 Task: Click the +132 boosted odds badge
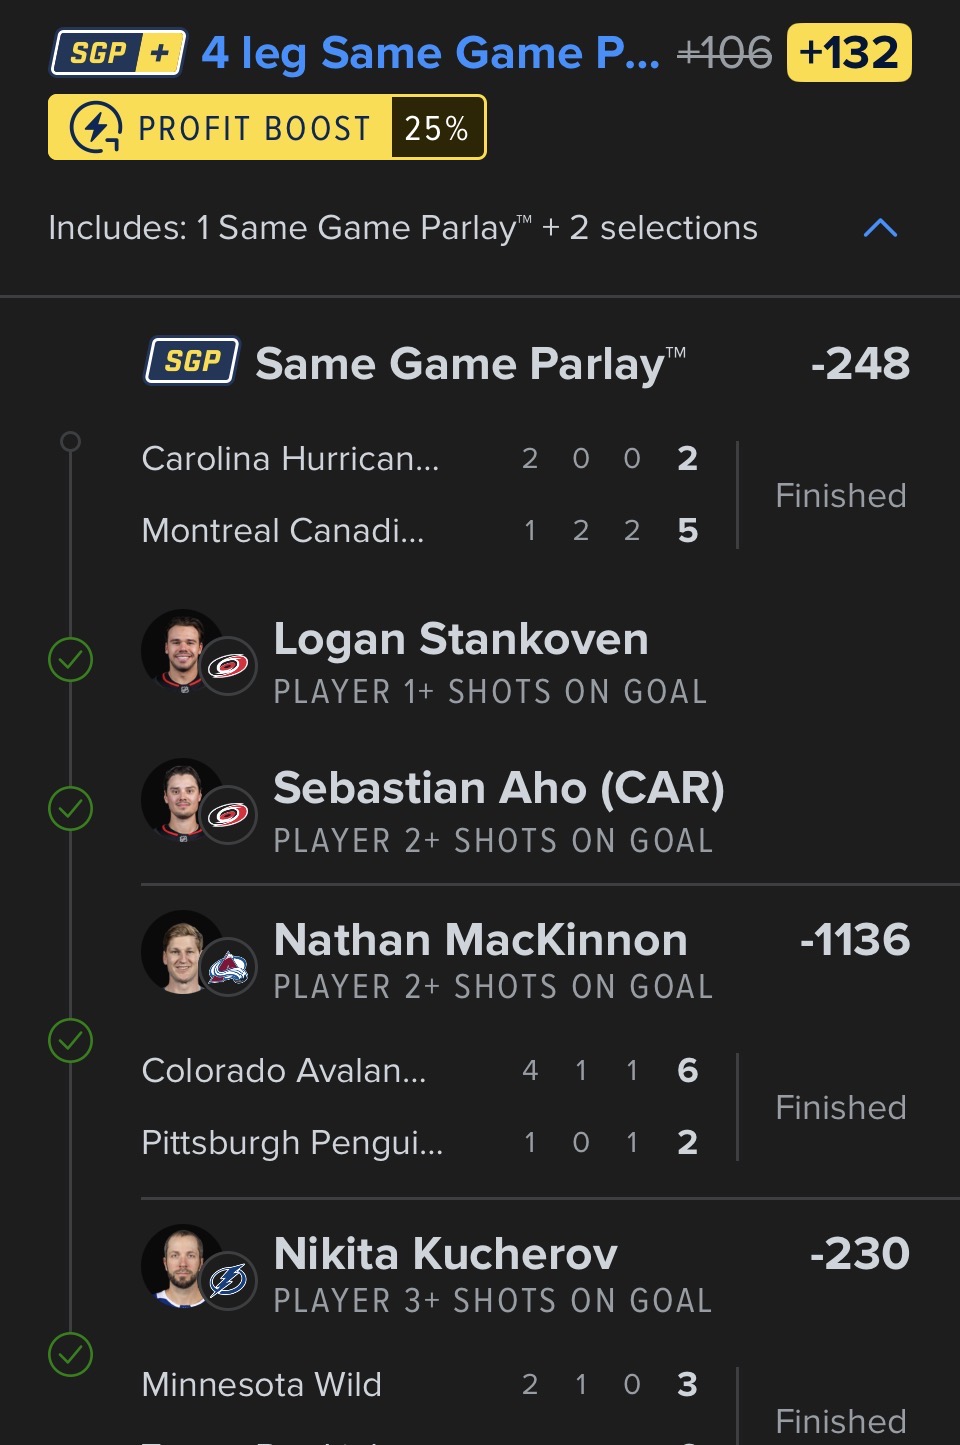849,53
